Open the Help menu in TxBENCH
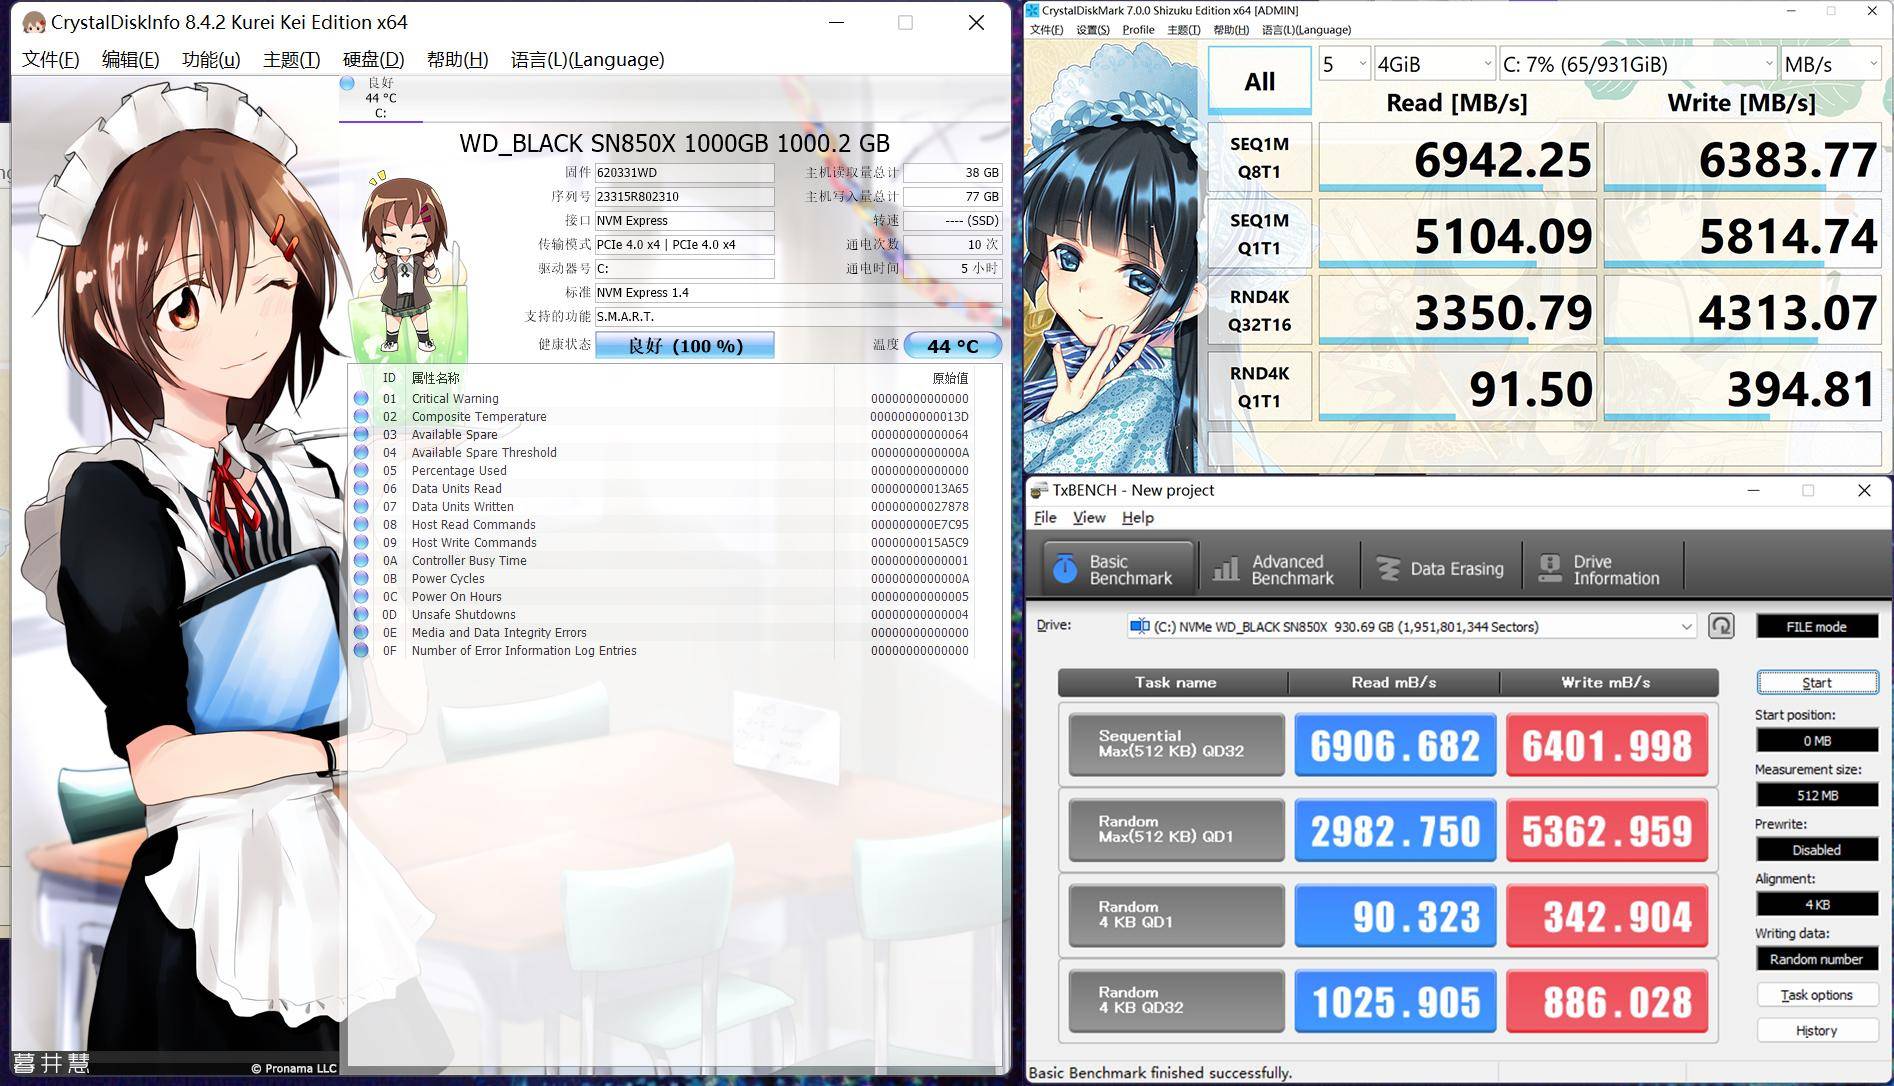 [1138, 517]
